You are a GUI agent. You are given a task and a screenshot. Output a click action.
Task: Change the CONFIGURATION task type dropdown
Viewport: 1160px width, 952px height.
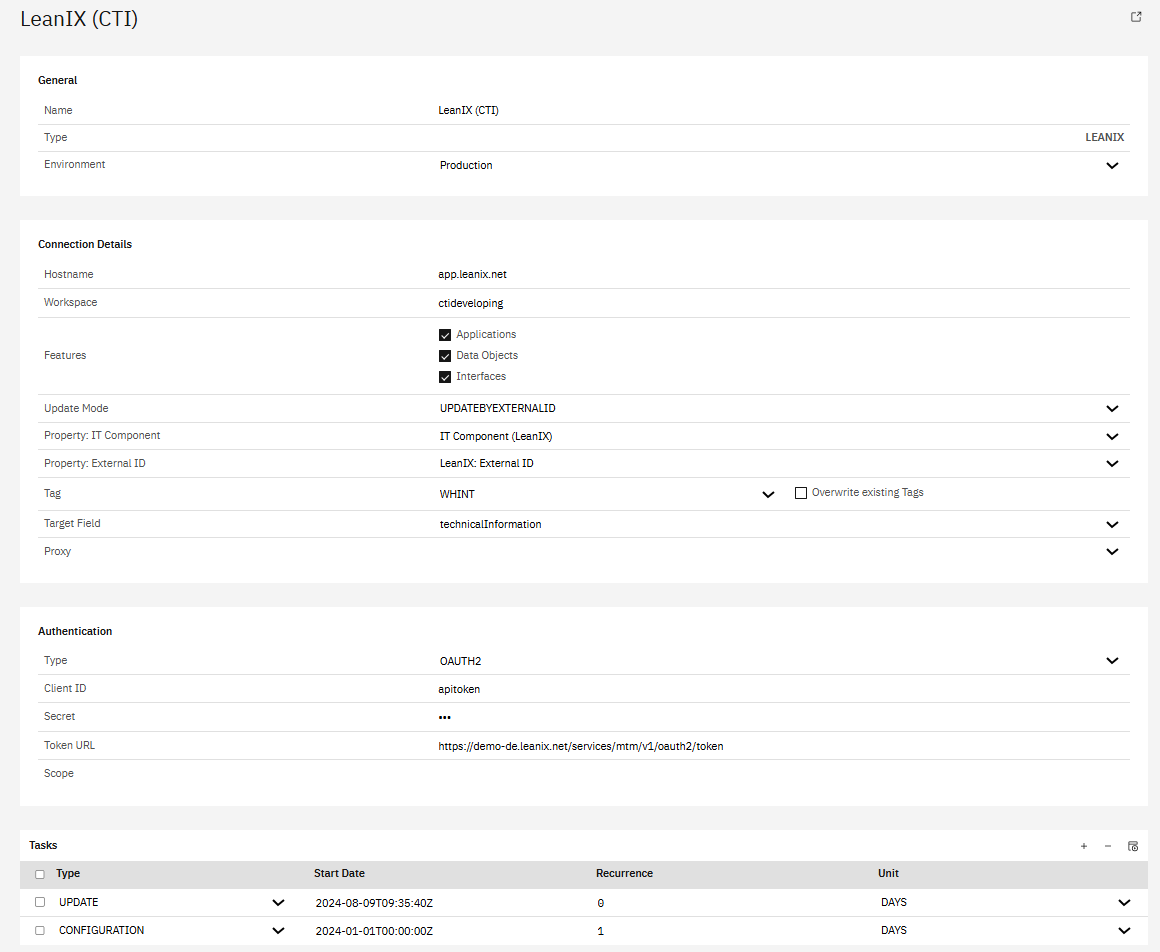278,931
